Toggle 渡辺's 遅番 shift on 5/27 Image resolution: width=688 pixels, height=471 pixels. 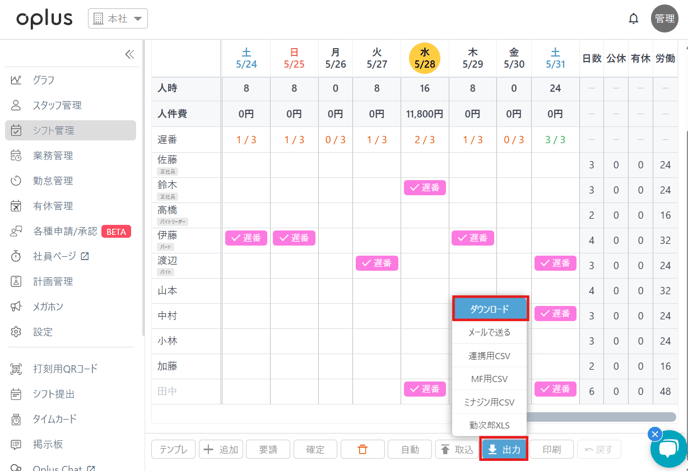pos(377,263)
